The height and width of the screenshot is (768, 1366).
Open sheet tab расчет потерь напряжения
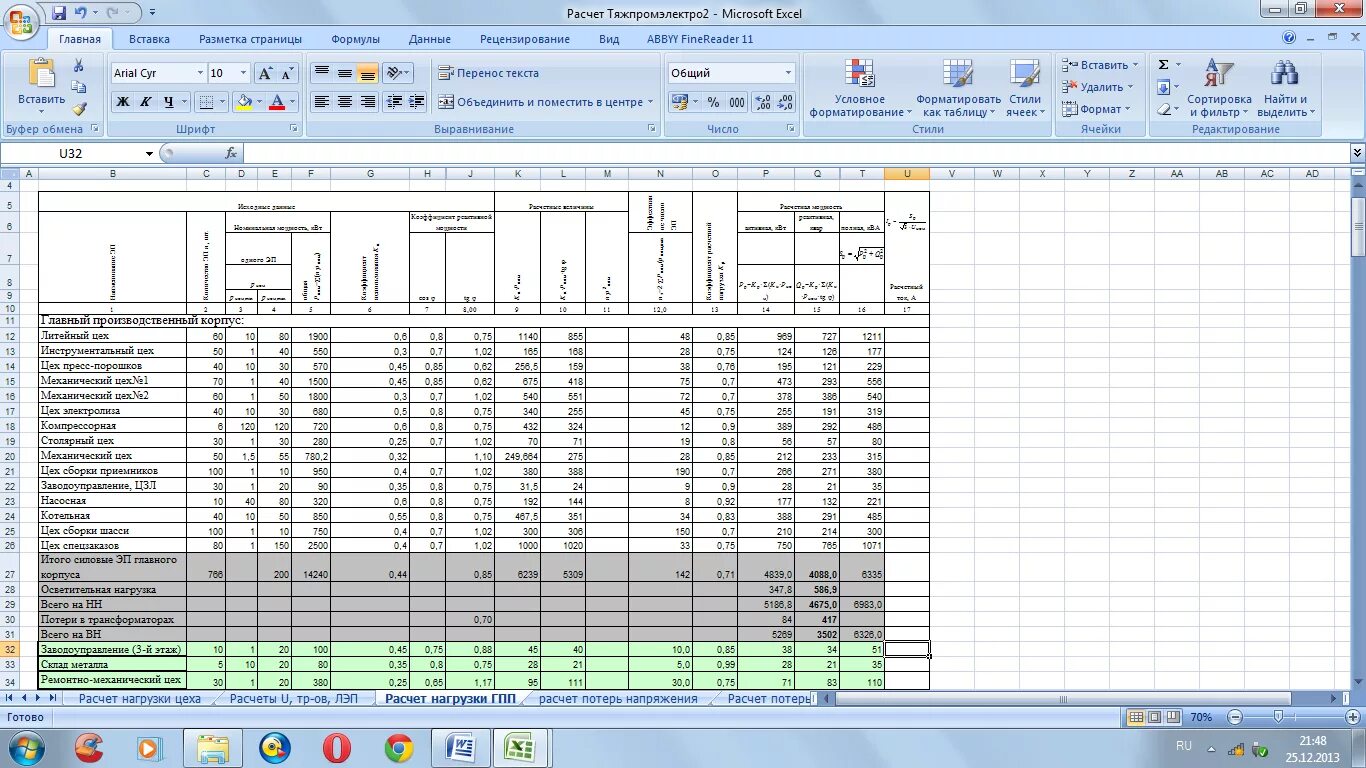tap(618, 699)
